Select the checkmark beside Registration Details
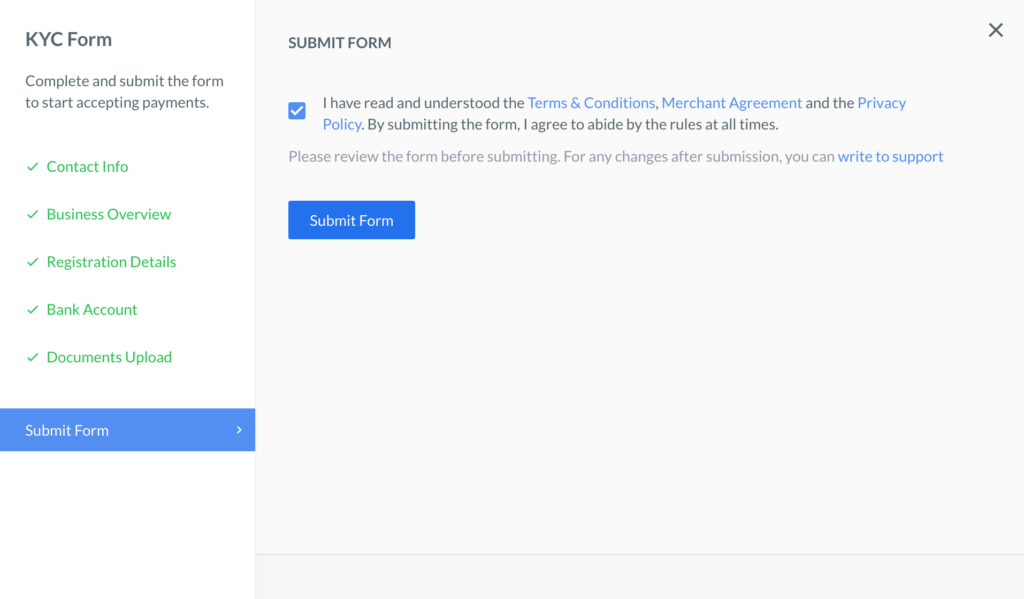 click(x=32, y=261)
